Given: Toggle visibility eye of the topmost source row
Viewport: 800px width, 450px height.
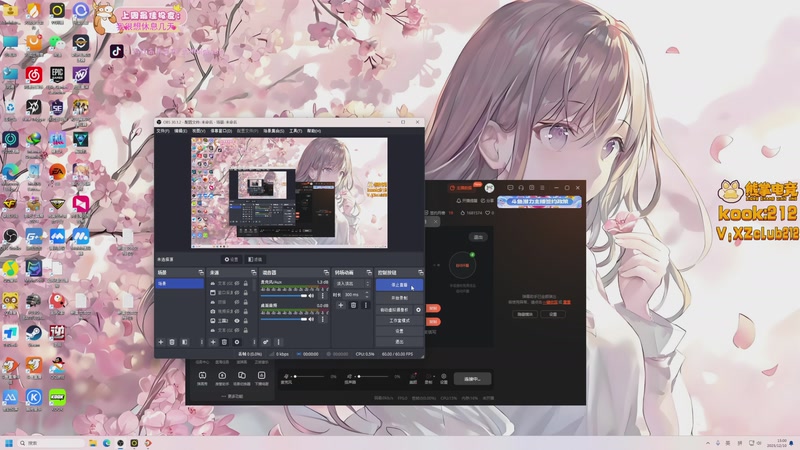Looking at the screenshot, I should [237, 284].
